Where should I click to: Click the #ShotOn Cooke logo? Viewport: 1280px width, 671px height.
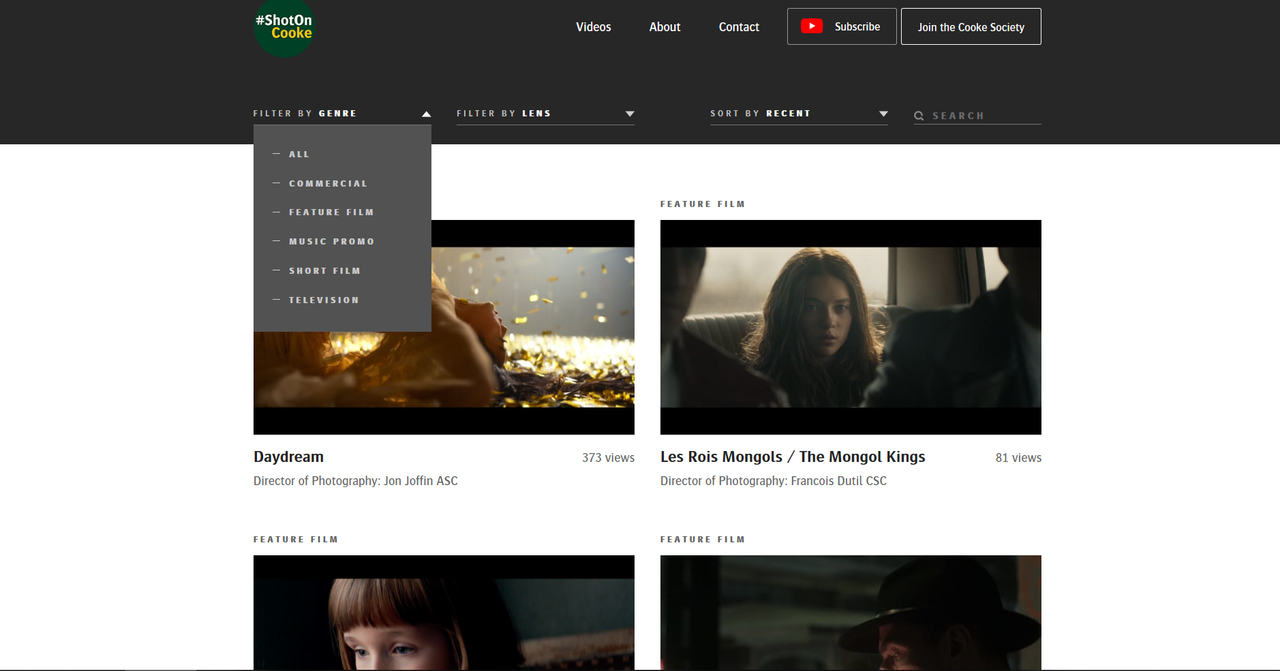coord(284,27)
